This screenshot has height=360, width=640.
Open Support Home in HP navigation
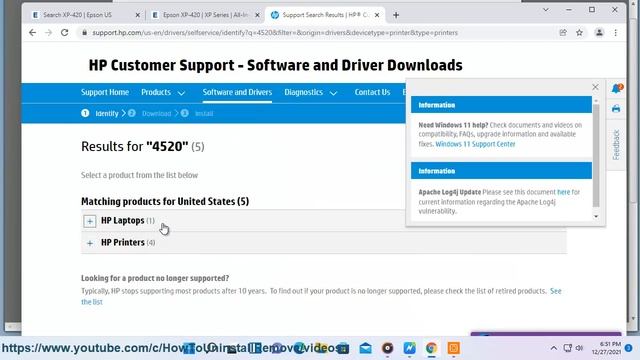105,92
